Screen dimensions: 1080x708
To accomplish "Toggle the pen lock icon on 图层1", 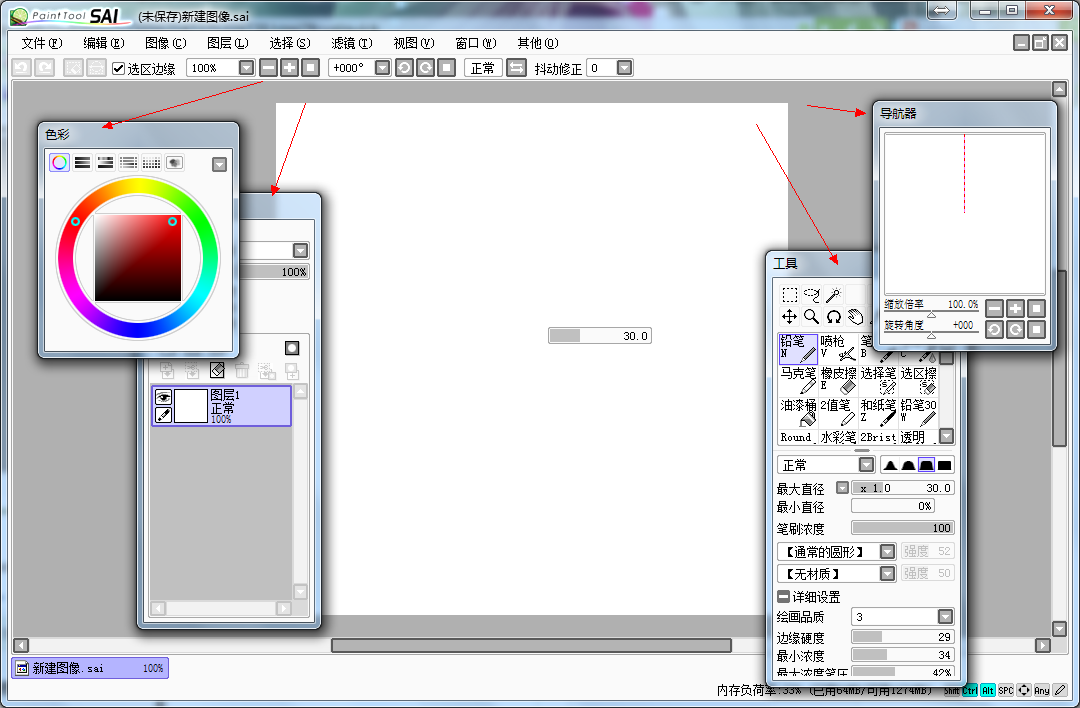I will coord(163,415).
